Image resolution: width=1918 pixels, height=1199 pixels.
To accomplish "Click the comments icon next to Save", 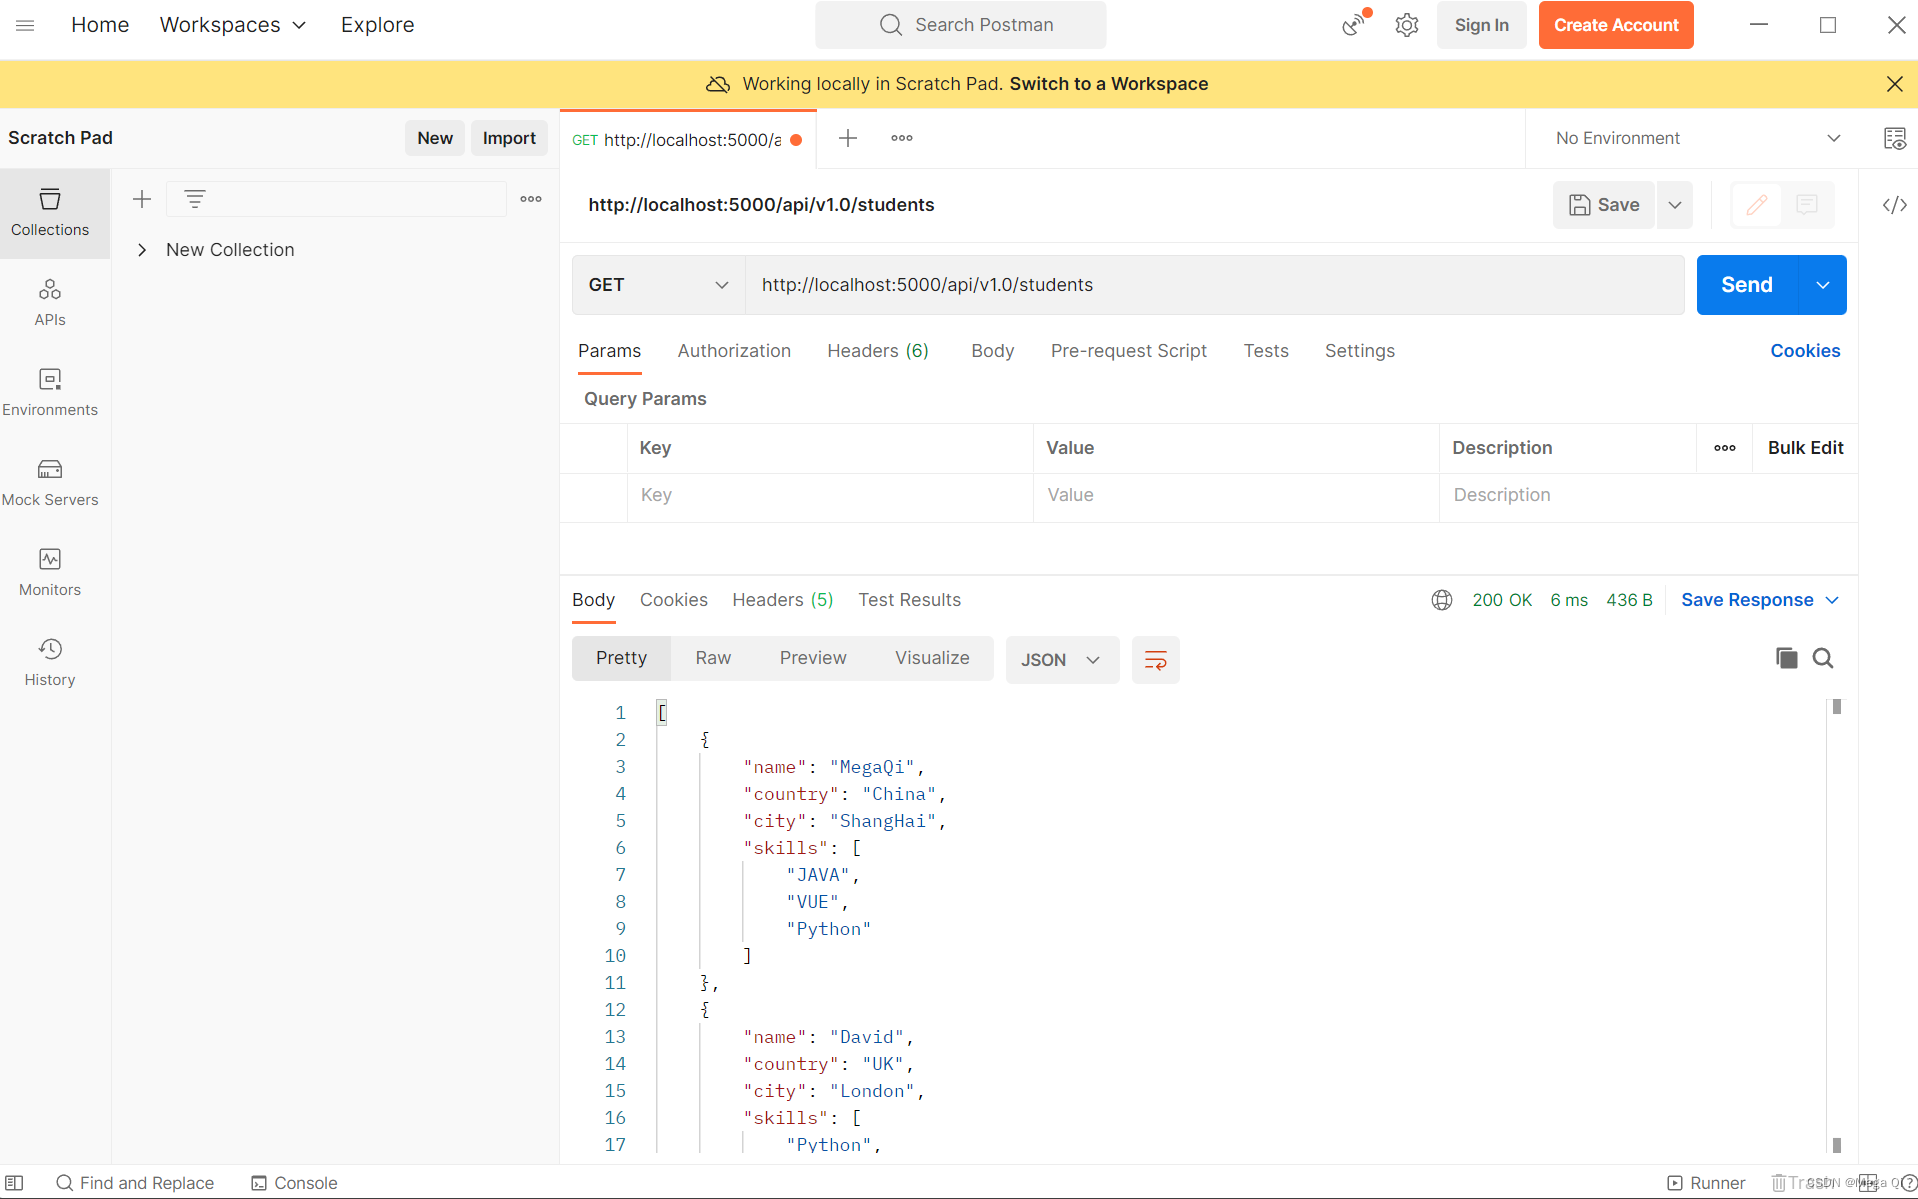I will (1806, 205).
